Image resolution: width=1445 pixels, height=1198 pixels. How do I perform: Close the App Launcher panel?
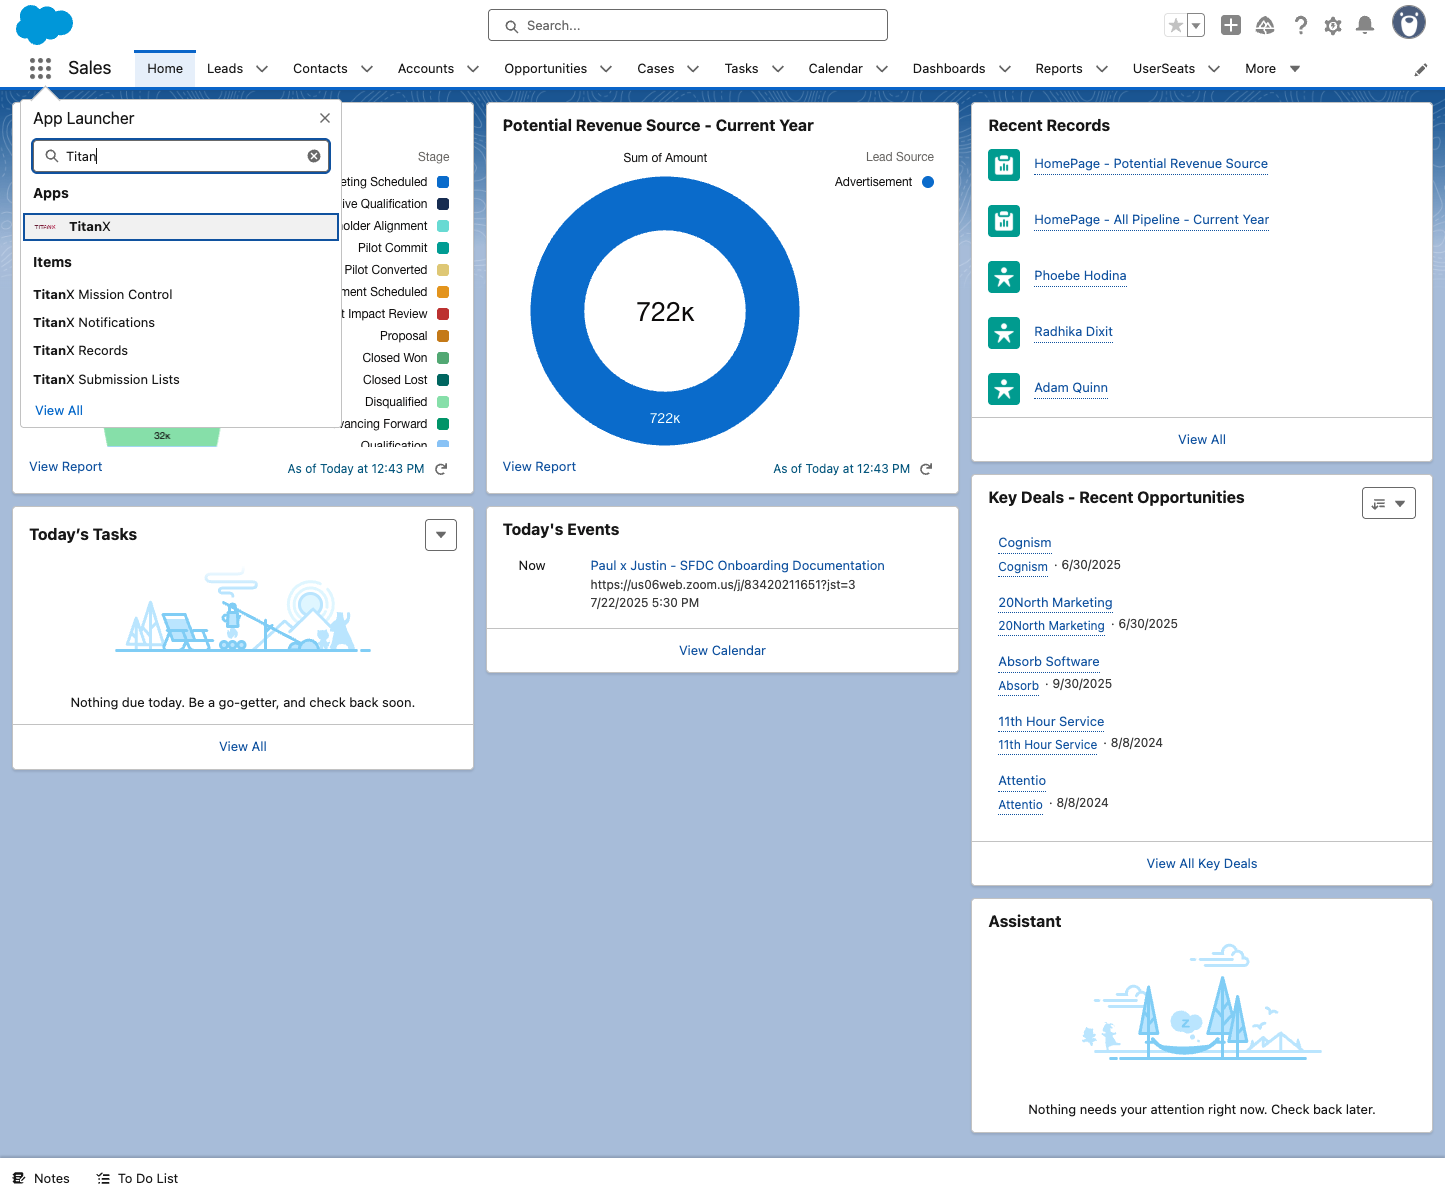pos(325,118)
